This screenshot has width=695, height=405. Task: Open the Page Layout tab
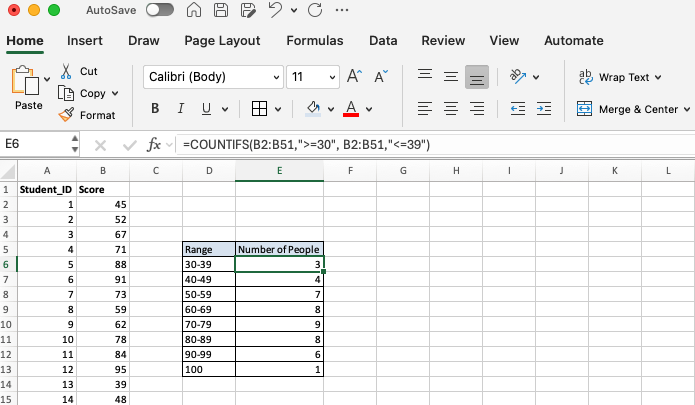pyautogui.click(x=222, y=41)
